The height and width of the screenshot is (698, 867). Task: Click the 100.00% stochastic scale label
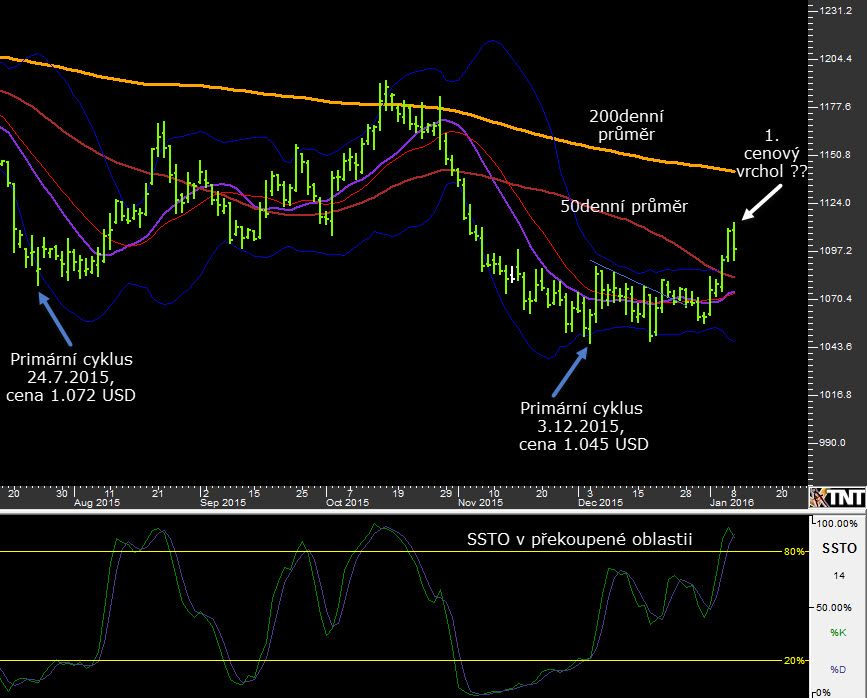pyautogui.click(x=837, y=524)
